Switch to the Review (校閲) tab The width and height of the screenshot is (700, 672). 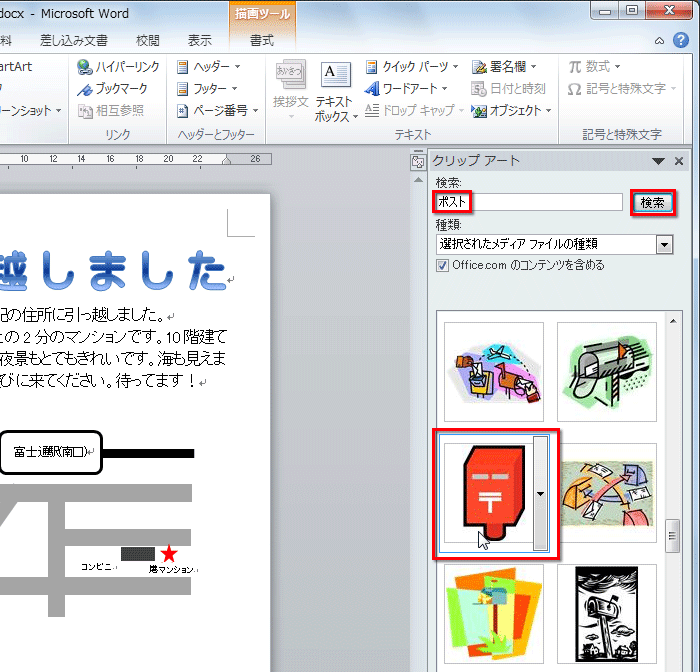click(148, 41)
